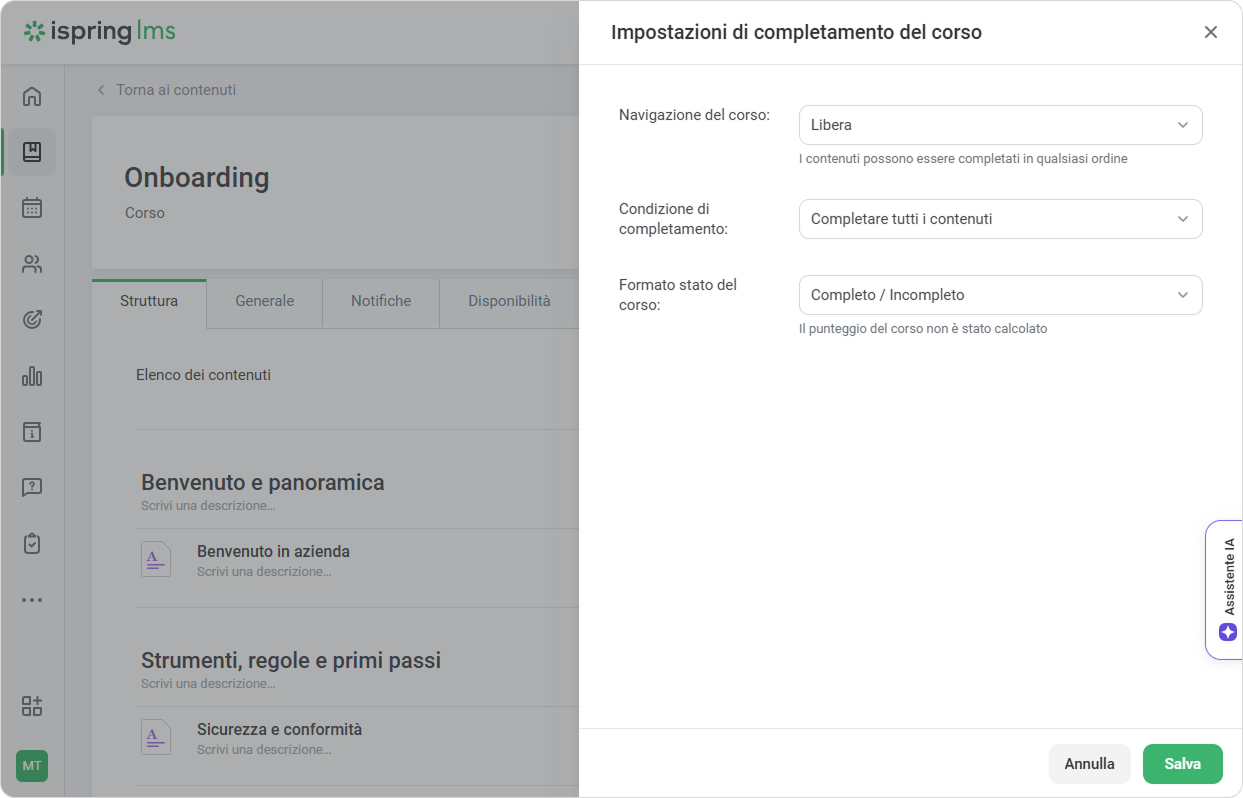The height and width of the screenshot is (798, 1243).
Task: Click the book-shaped Courses sidebar icon
Action: tap(32, 152)
